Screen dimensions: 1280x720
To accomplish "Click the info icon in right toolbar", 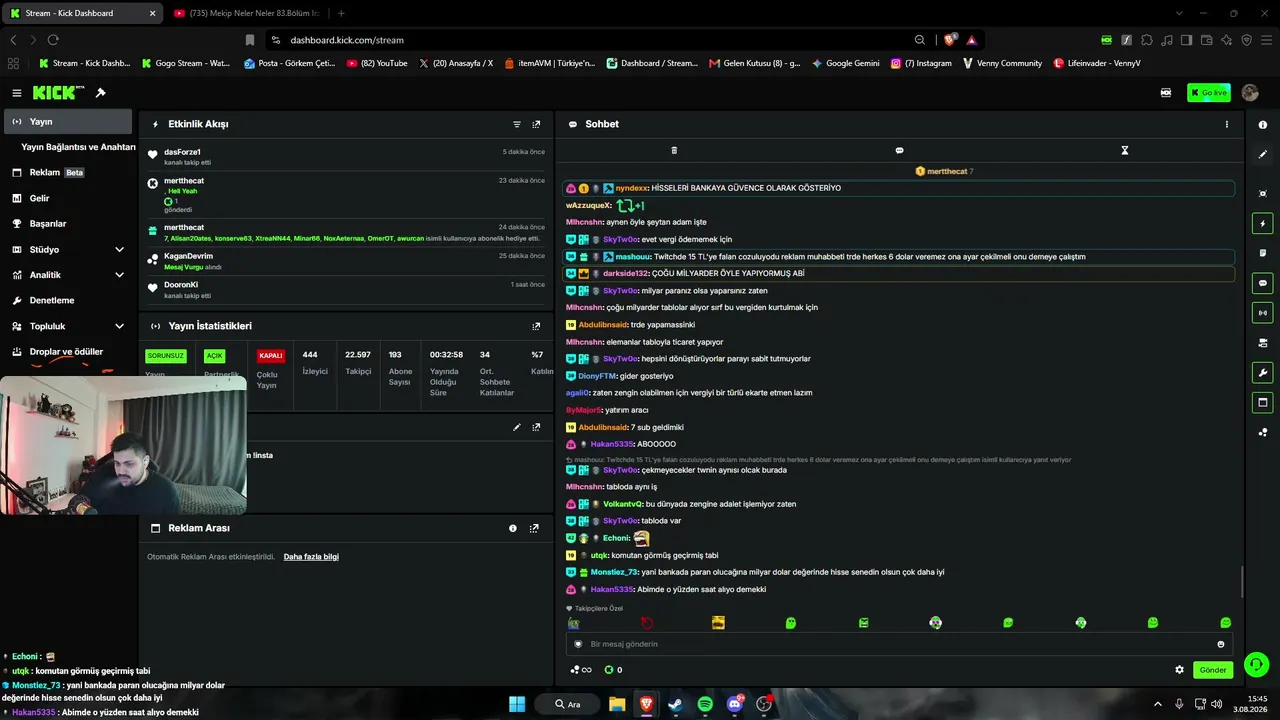I will [x=1263, y=125].
